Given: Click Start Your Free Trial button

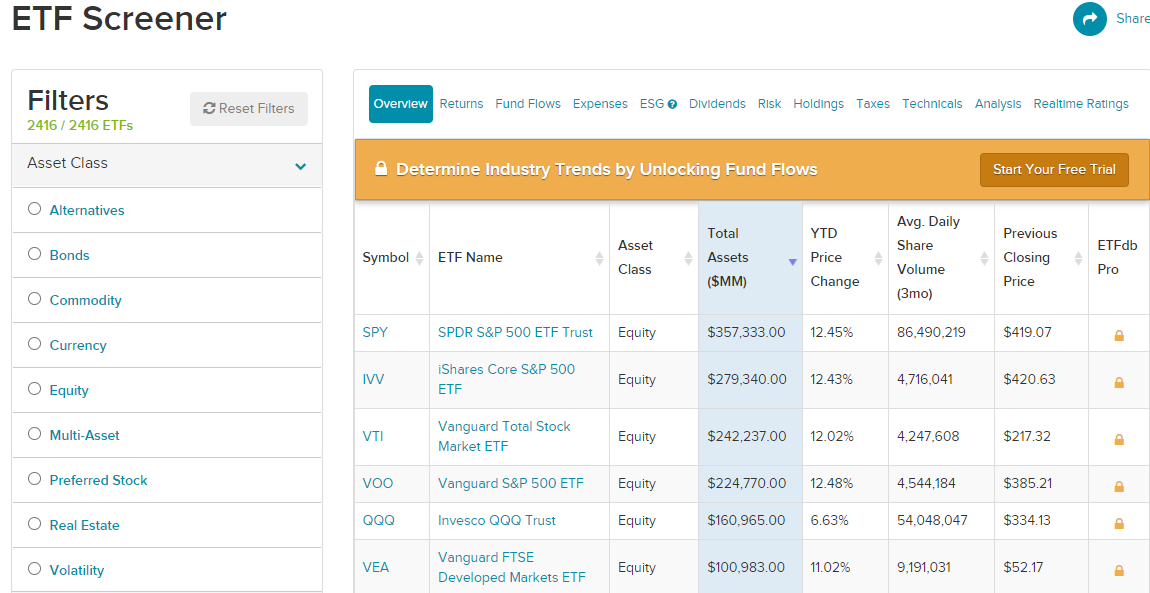Looking at the screenshot, I should (1054, 169).
